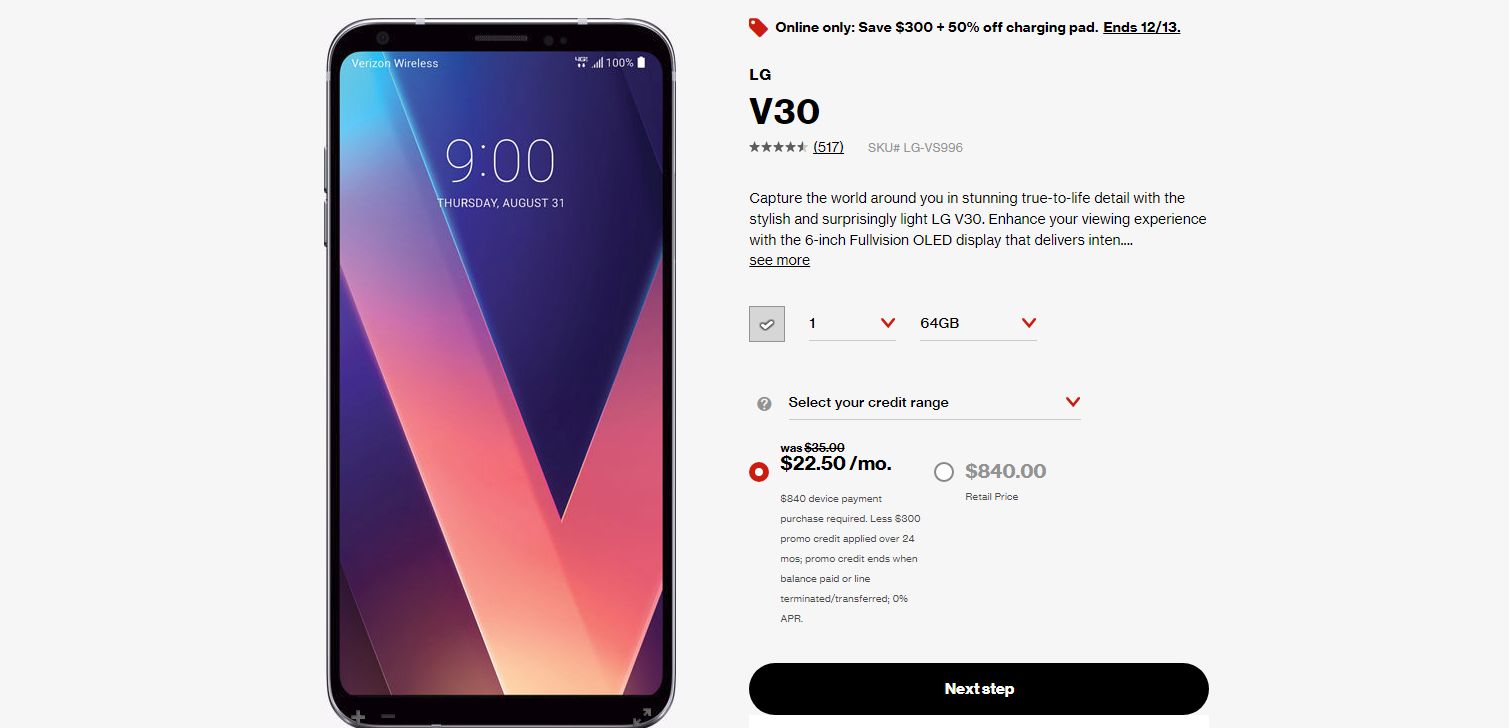
Task: Choose the $840.00 Retail Price option
Action: [x=944, y=472]
